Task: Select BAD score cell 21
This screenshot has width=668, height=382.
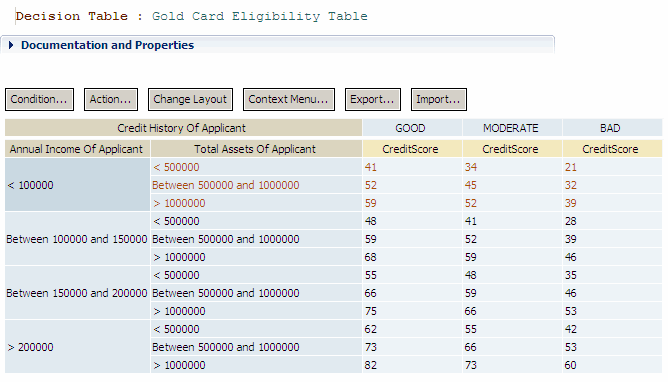Action: [612, 167]
